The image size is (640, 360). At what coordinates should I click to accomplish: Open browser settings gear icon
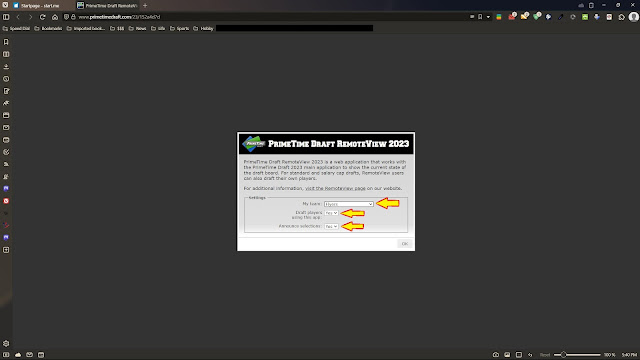click(x=6, y=344)
